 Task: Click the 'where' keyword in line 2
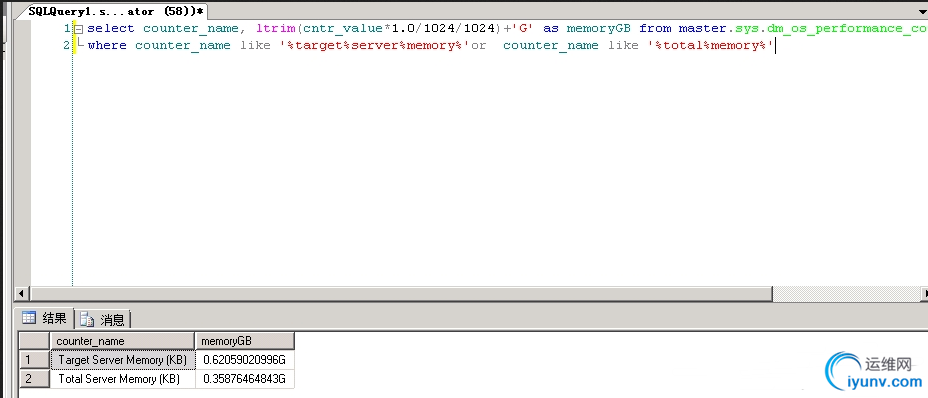pyautogui.click(x=107, y=46)
